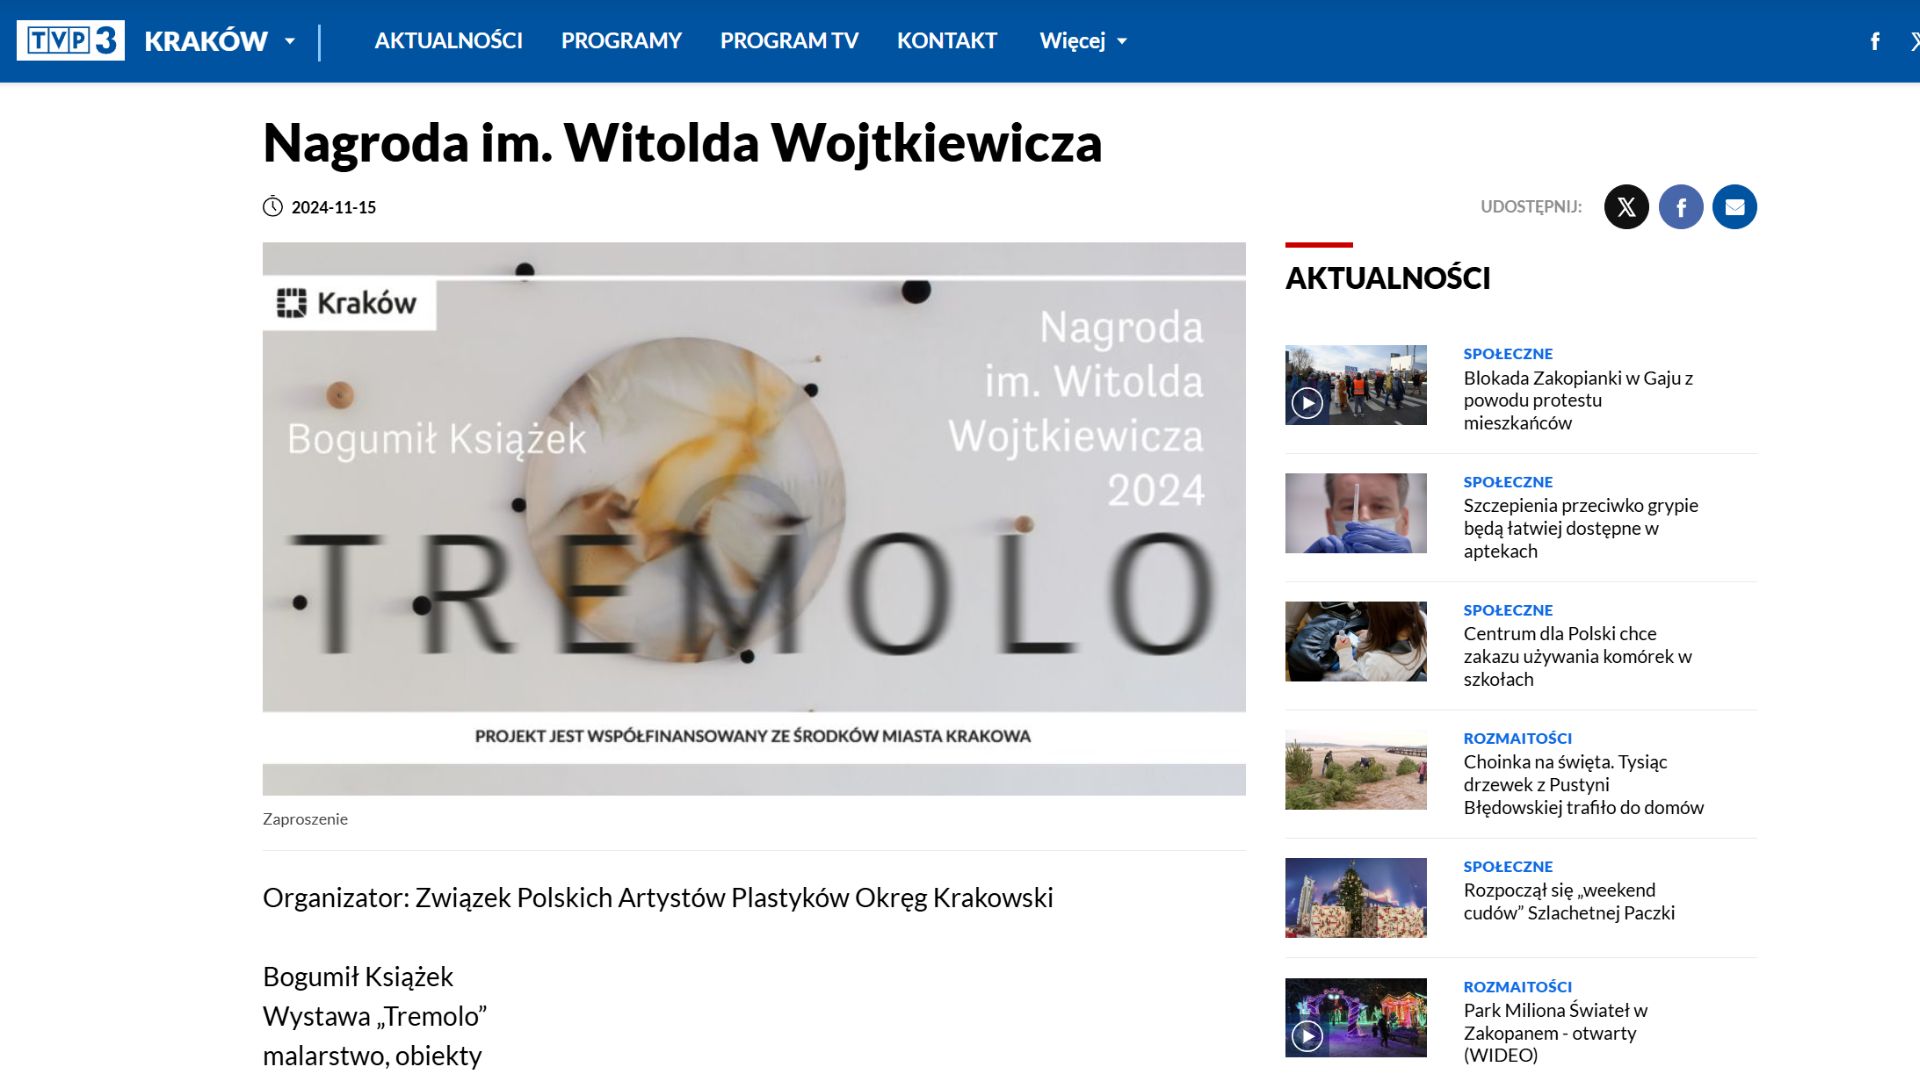Play the Park Miliona Świateł video
This screenshot has width=1920, height=1080.
pyautogui.click(x=1308, y=1038)
